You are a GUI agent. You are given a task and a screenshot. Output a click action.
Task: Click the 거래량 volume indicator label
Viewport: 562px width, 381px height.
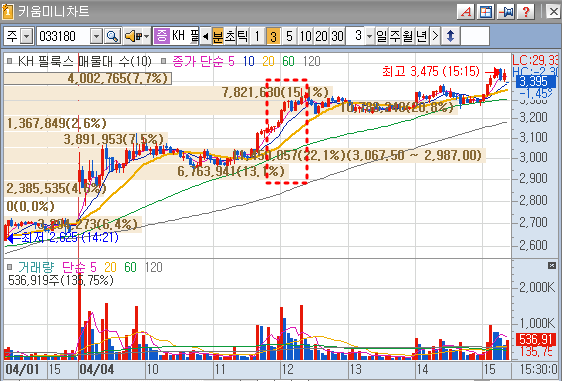36,267
